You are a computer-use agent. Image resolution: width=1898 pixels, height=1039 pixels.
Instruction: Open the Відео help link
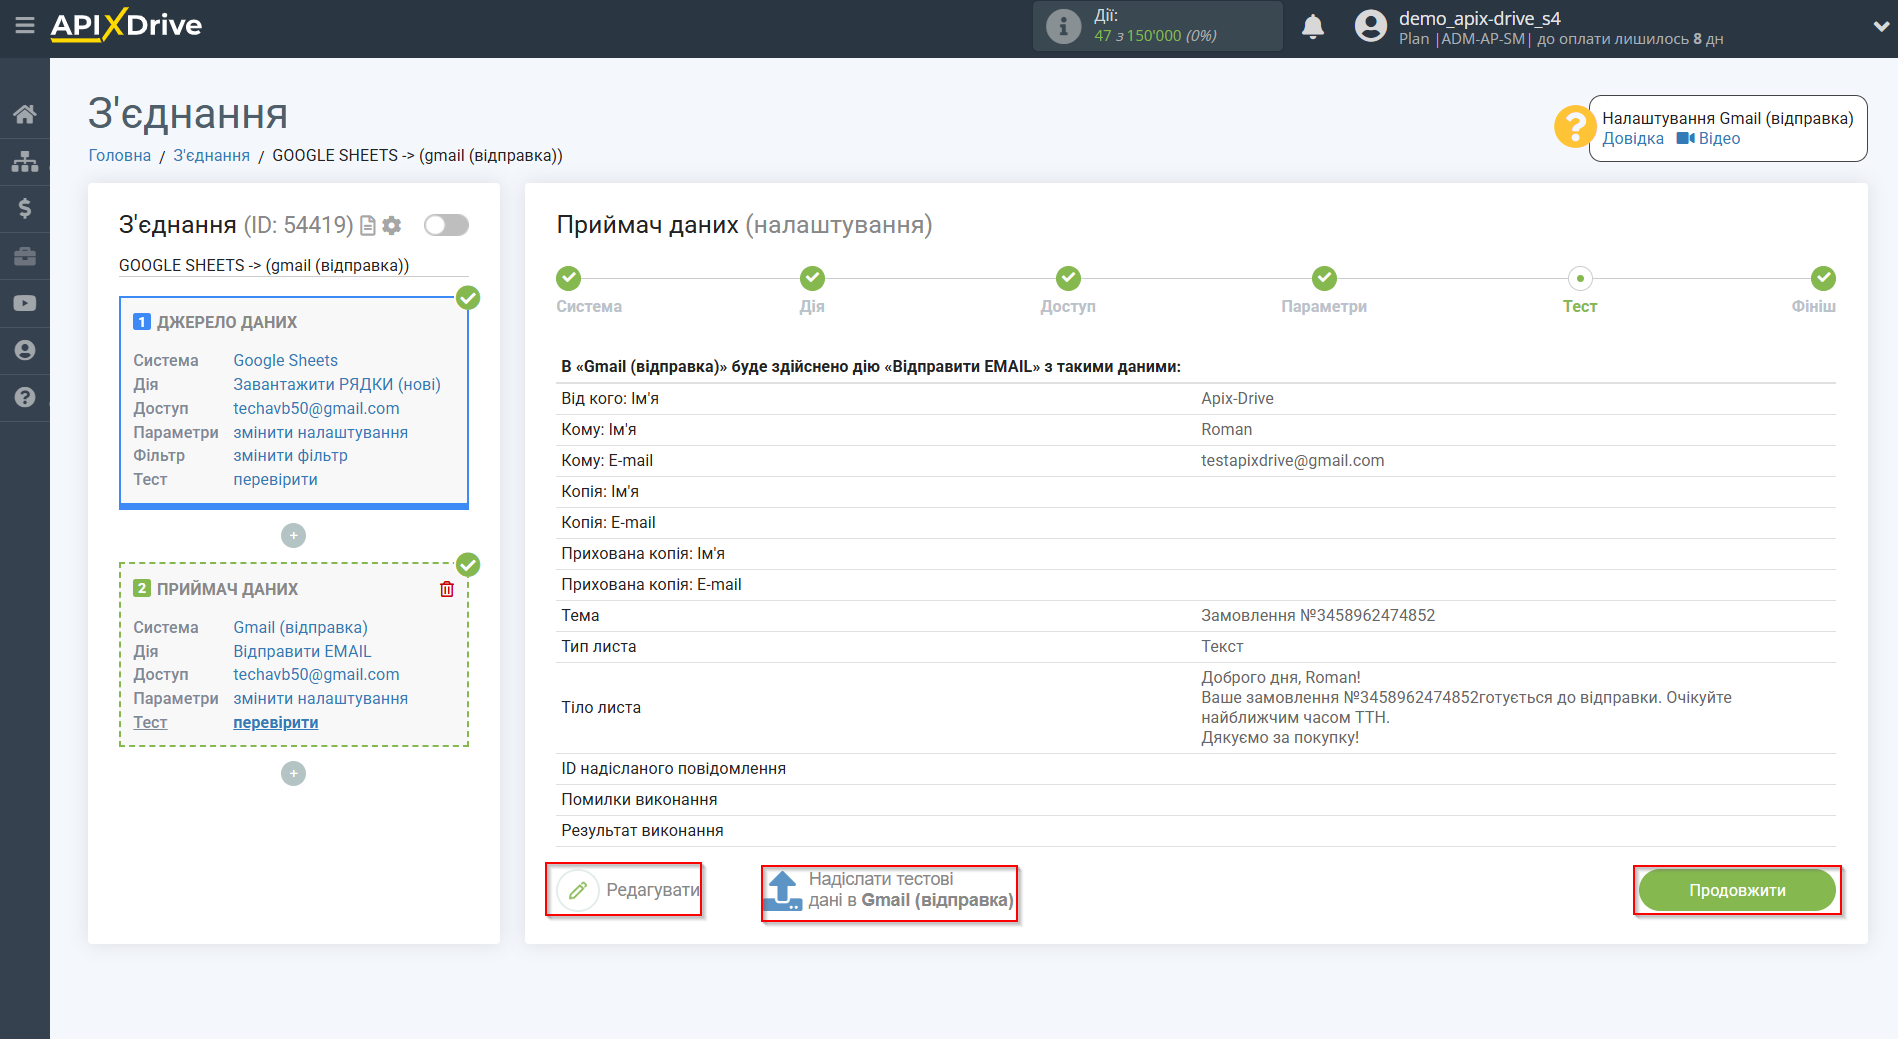point(1709,139)
